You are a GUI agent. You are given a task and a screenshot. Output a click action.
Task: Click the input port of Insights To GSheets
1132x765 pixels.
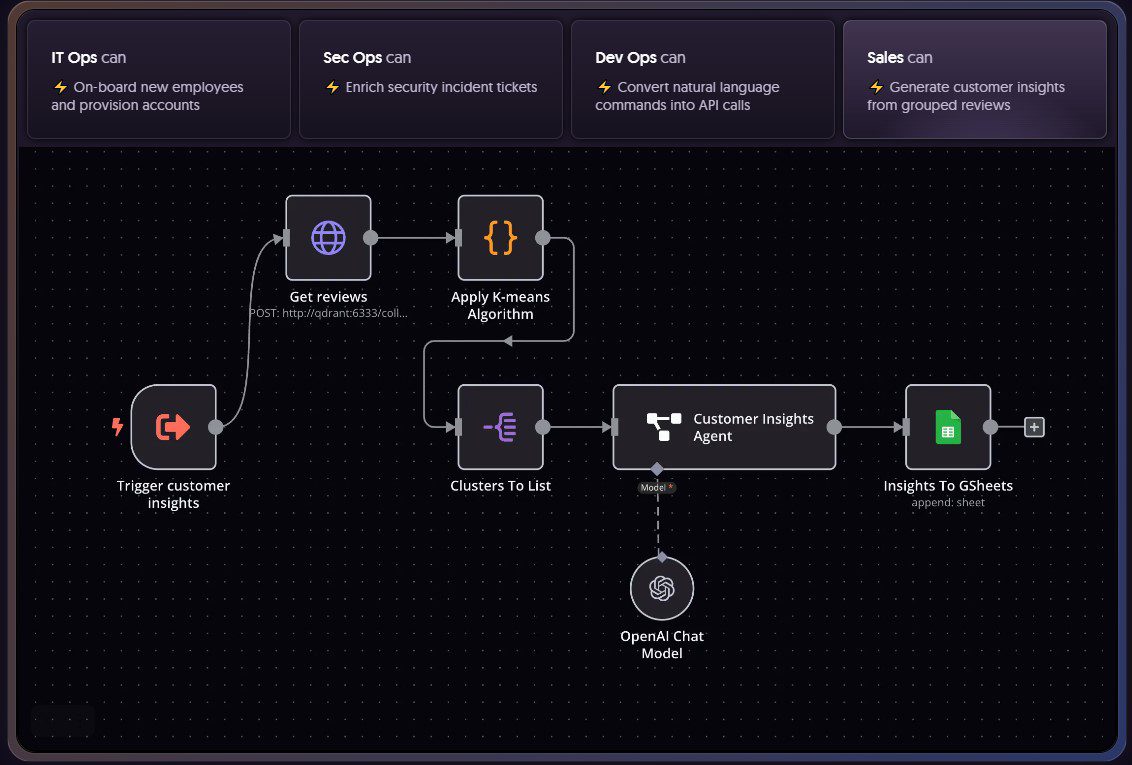pyautogui.click(x=906, y=427)
